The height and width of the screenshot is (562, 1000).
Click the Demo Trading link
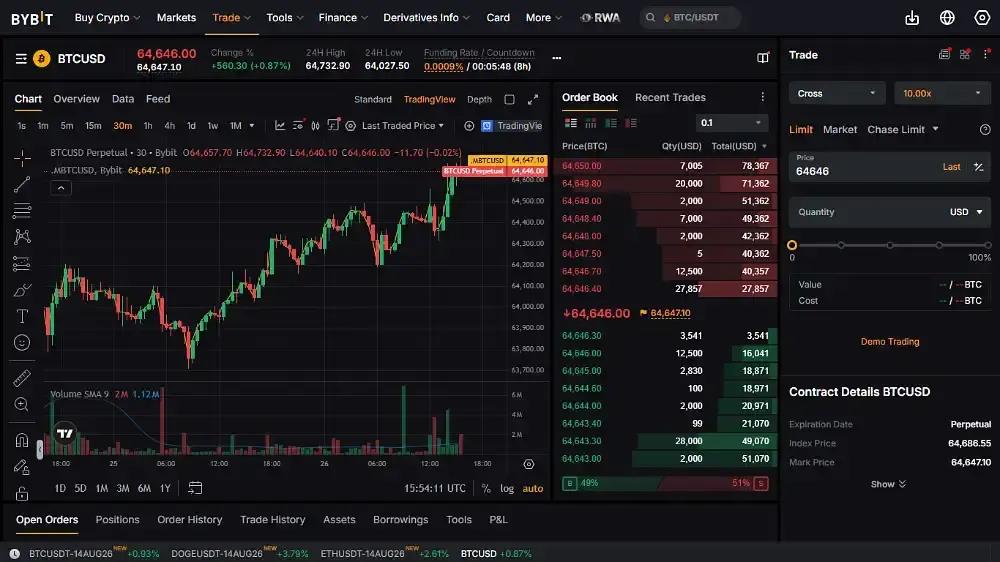point(890,342)
